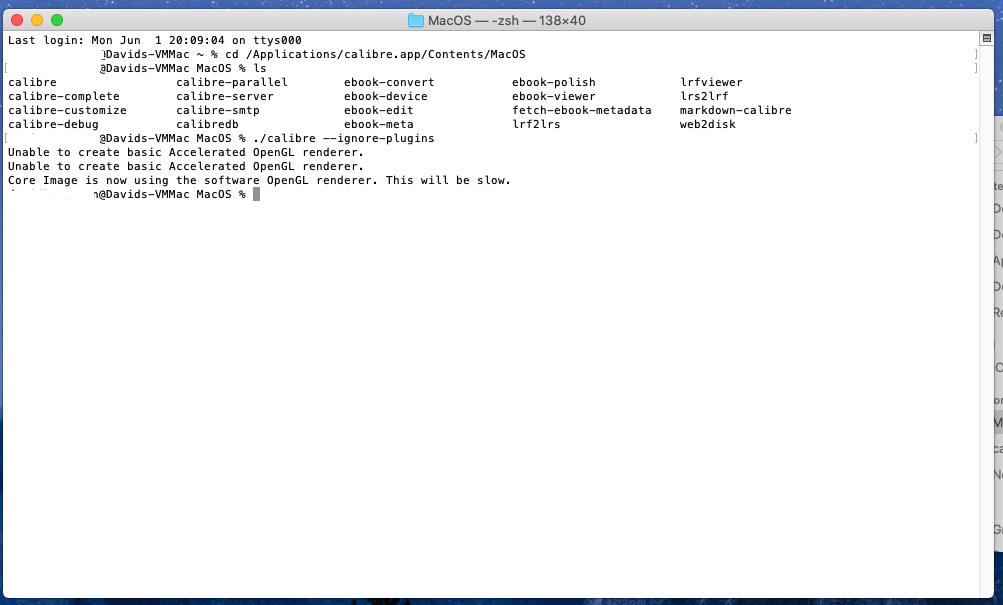Viewport: 1003px width, 605px height.
Task: Click the split pane icon at top right
Action: (x=986, y=38)
